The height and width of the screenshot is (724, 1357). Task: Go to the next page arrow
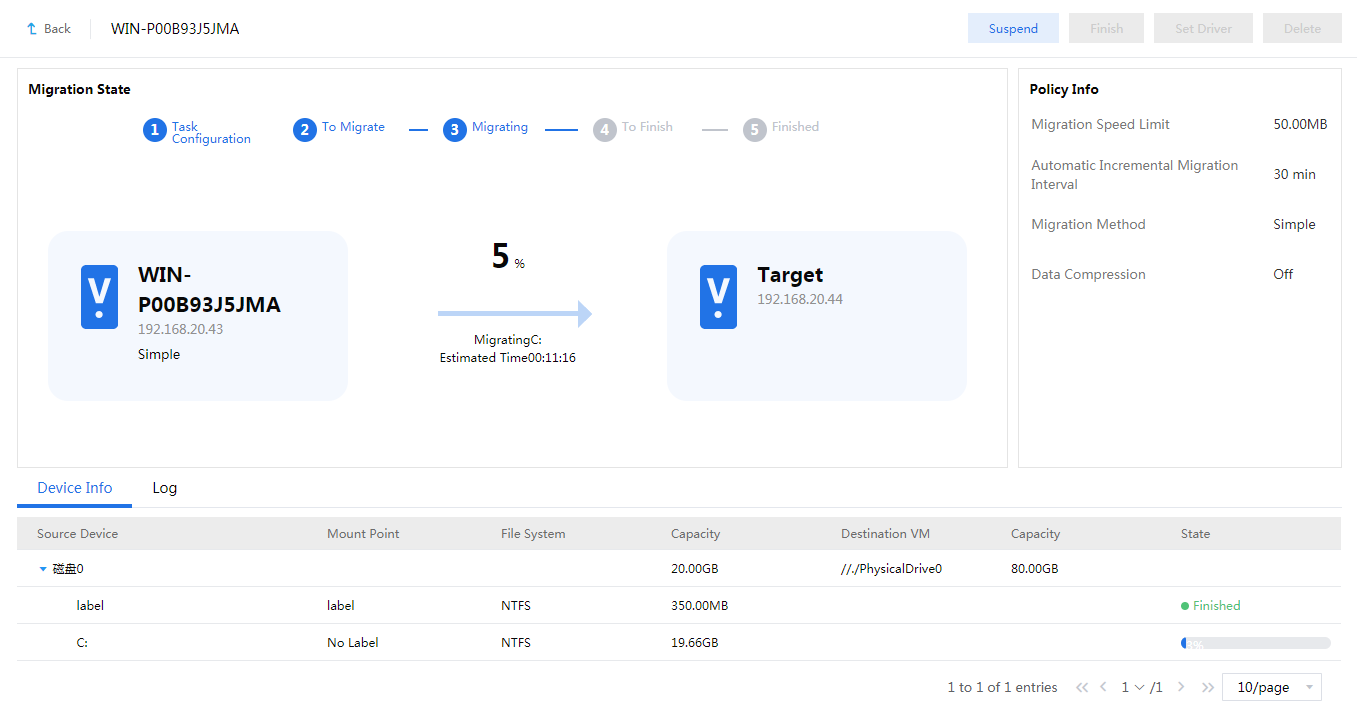1181,687
